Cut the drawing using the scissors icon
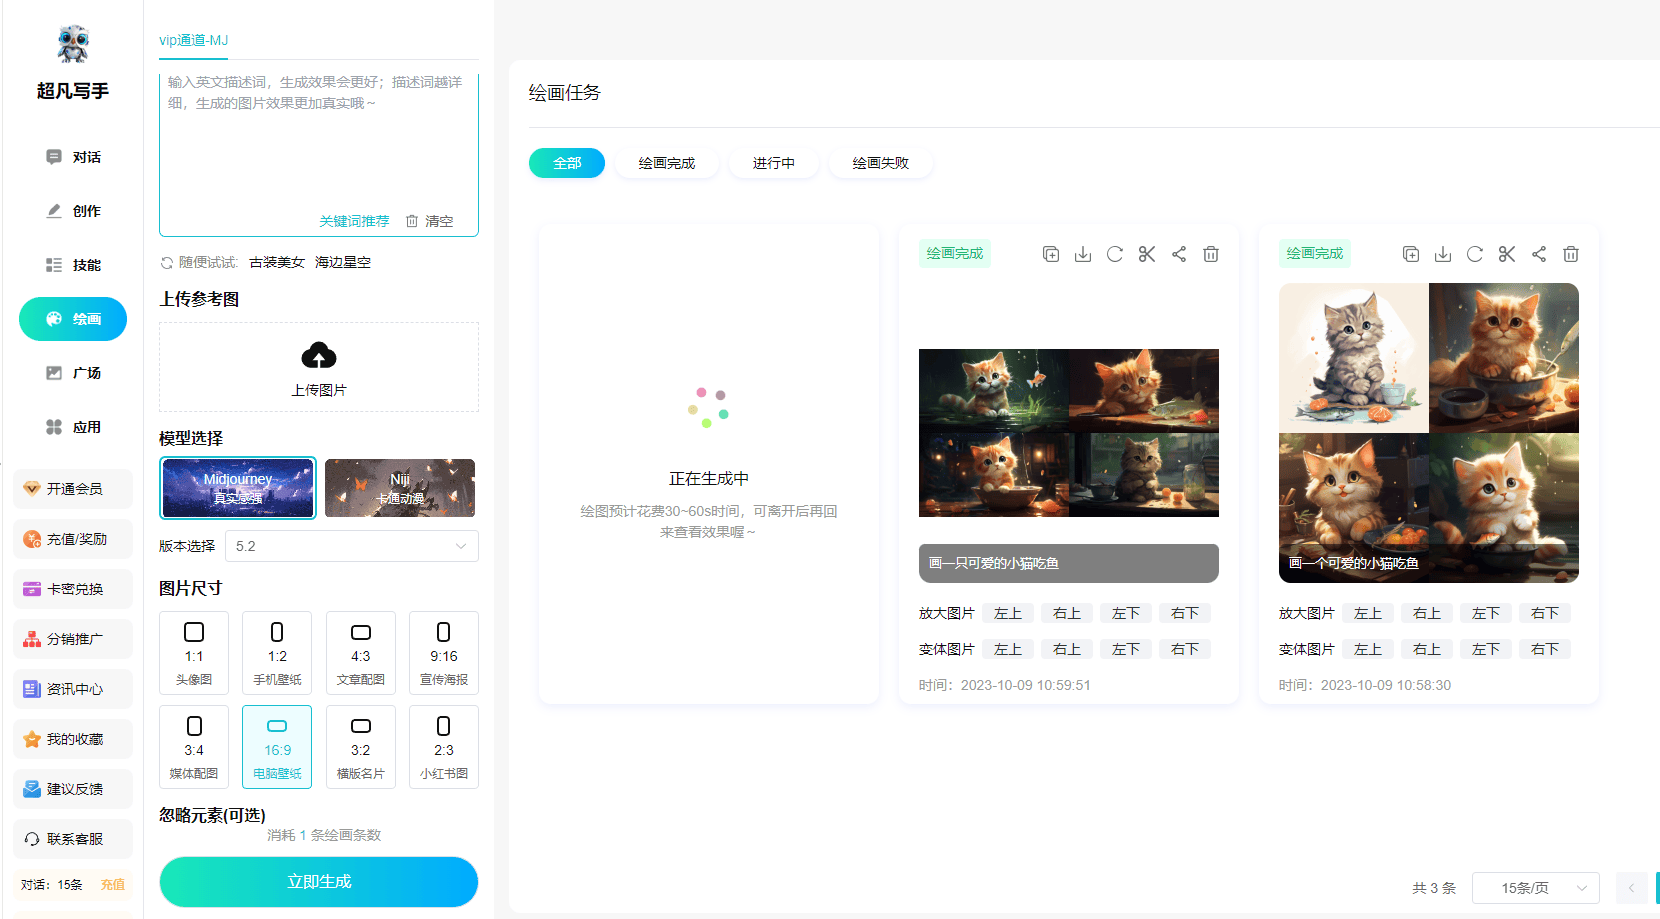The height and width of the screenshot is (919, 1660). (1147, 254)
